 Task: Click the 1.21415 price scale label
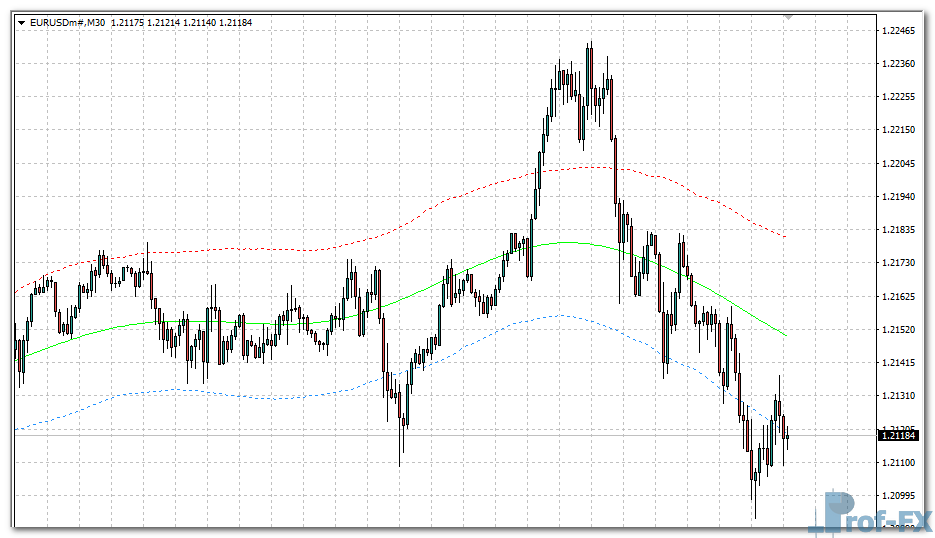pos(899,363)
